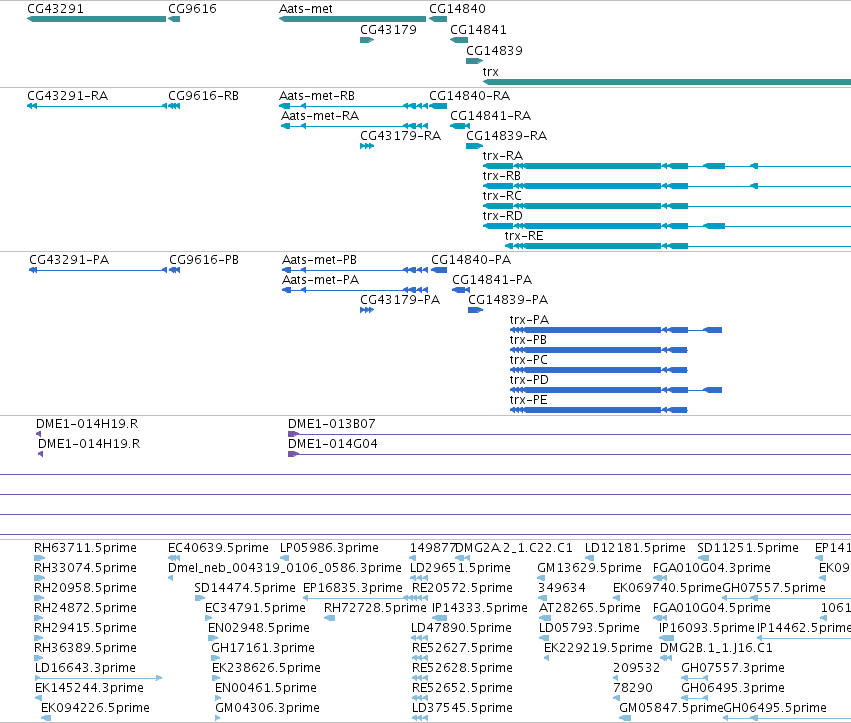Image resolution: width=851 pixels, height=723 pixels.
Task: Select EST RH33074.5prime label
Action: [85, 568]
